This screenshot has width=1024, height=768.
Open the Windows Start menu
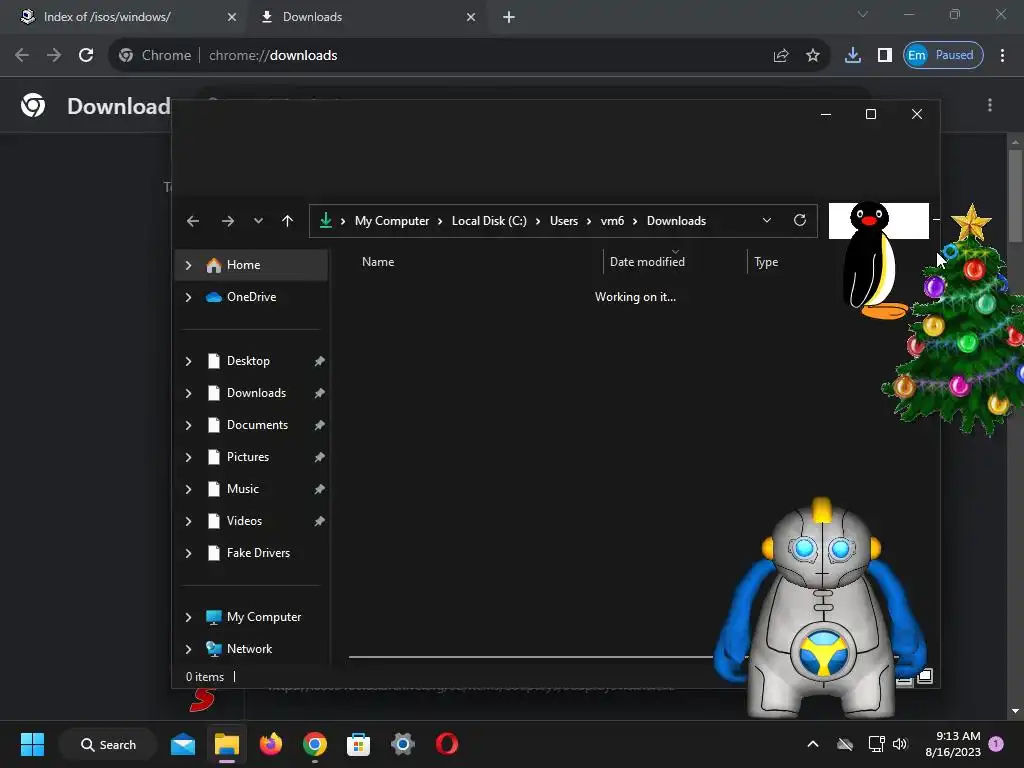coord(32,744)
